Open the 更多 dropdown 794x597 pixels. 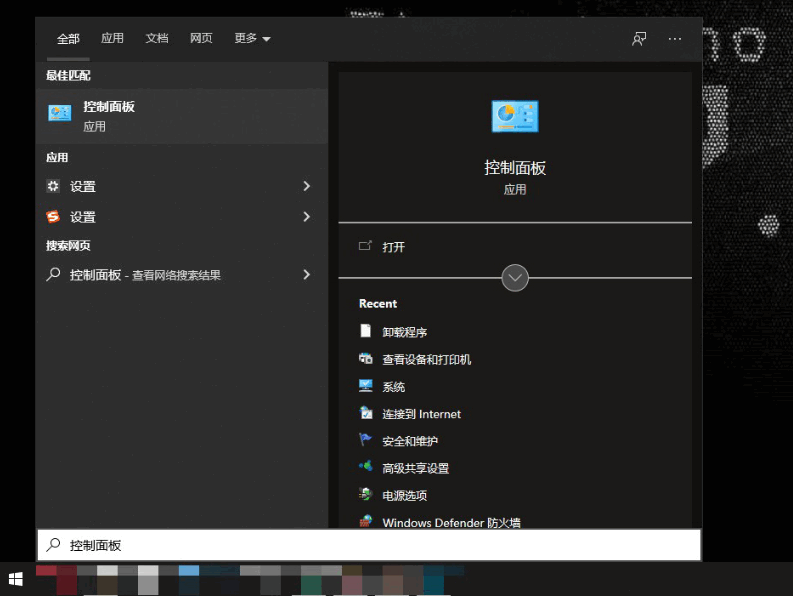click(252, 38)
